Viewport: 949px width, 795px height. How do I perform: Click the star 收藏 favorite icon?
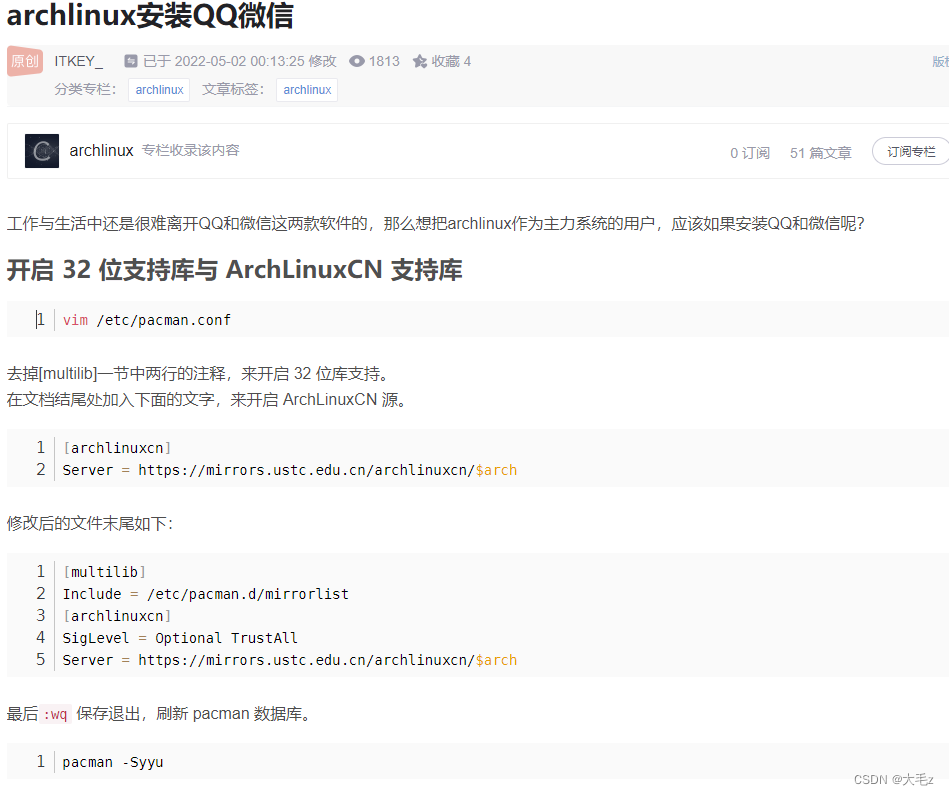pyautogui.click(x=420, y=61)
